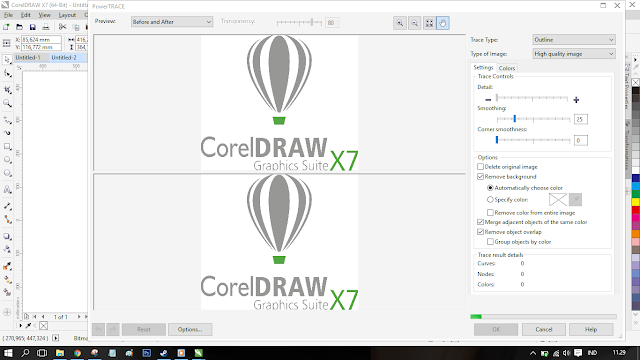640x360 pixels.
Task: Open the Layout menu in CorelDRAW
Action: pos(67,15)
